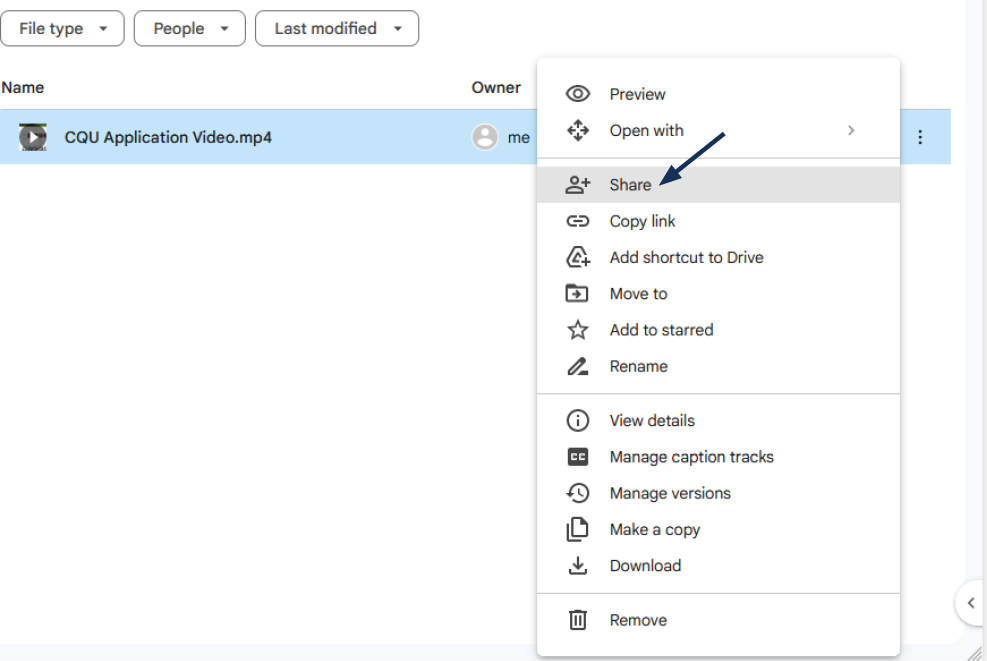987x661 pixels.
Task: Select Manage caption tracks menu entry
Action: (x=691, y=457)
